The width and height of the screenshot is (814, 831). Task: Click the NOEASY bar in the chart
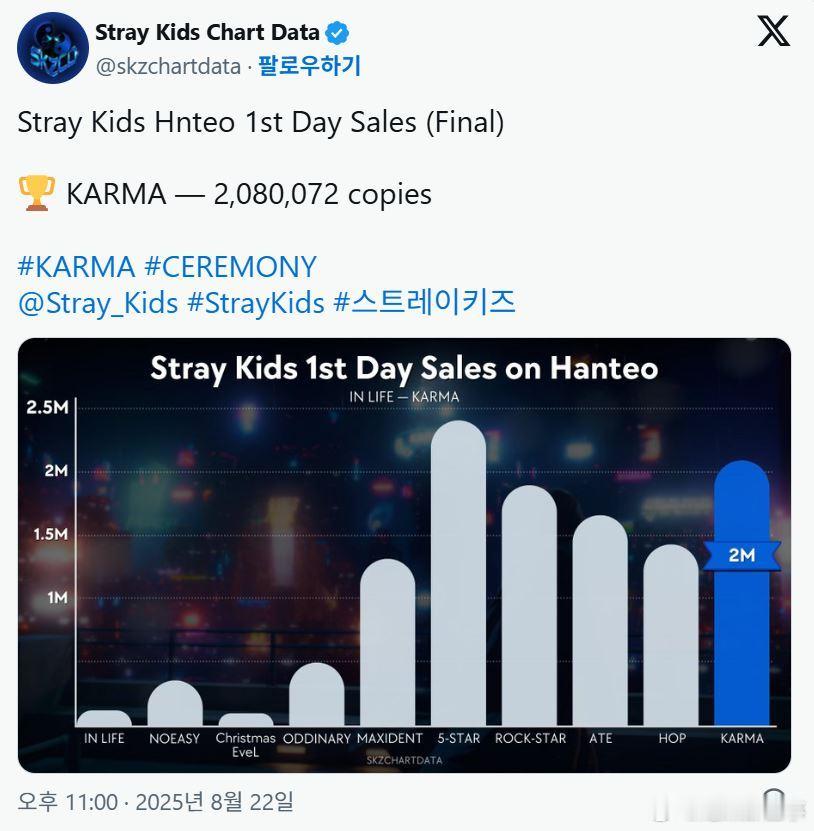[175, 703]
